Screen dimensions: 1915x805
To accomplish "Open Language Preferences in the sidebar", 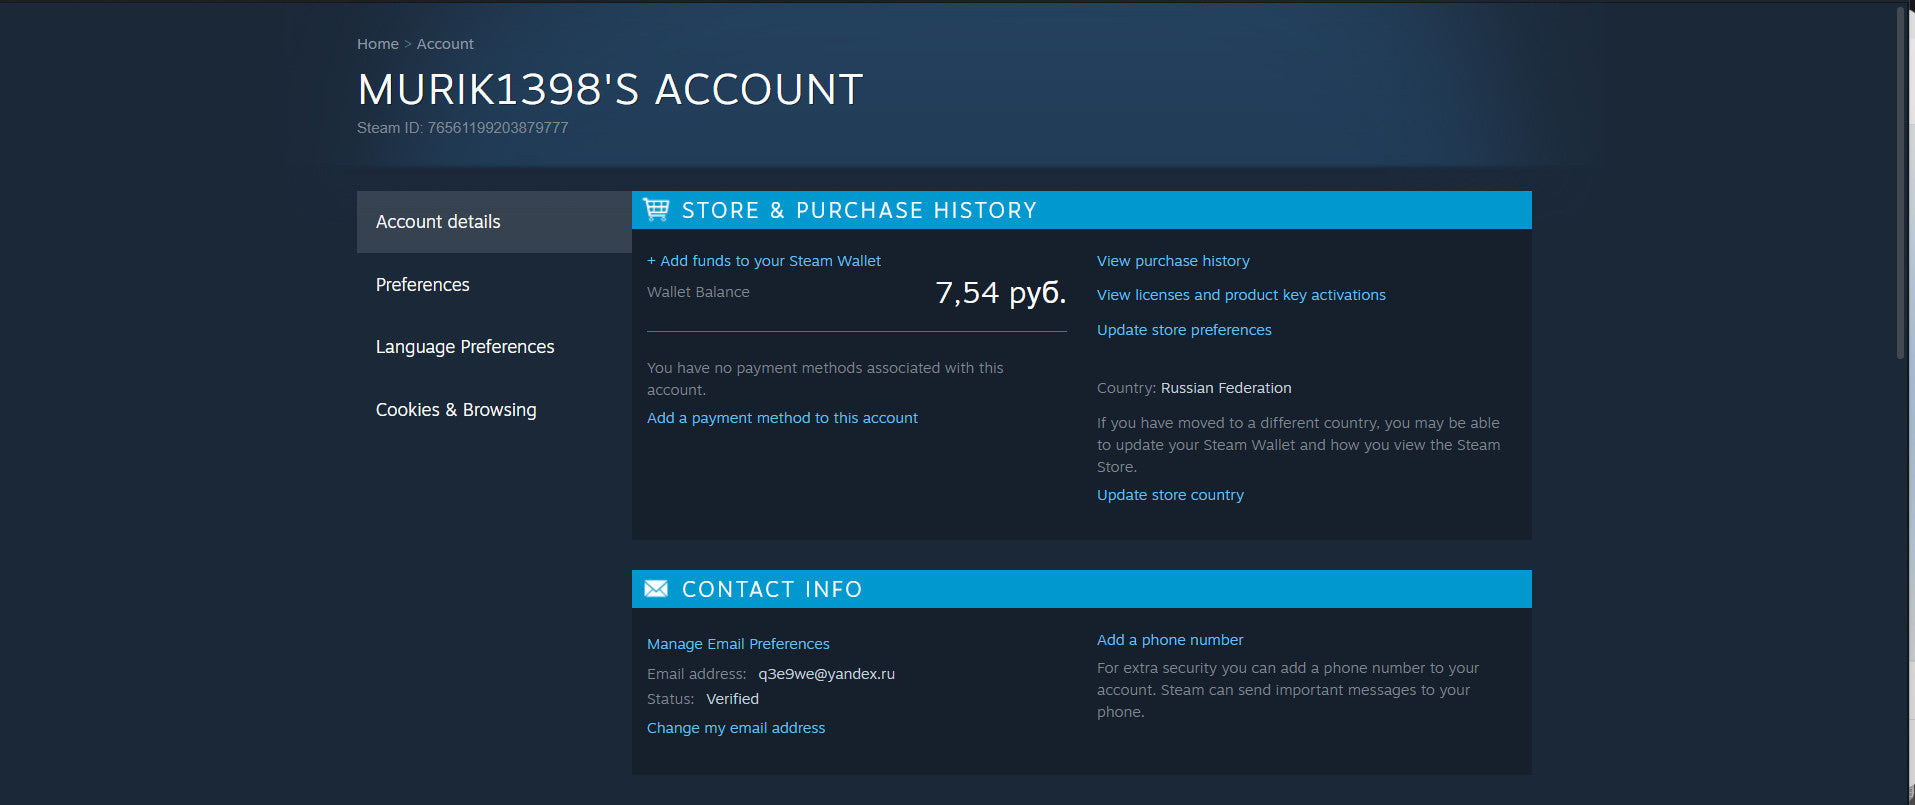I will click(464, 347).
